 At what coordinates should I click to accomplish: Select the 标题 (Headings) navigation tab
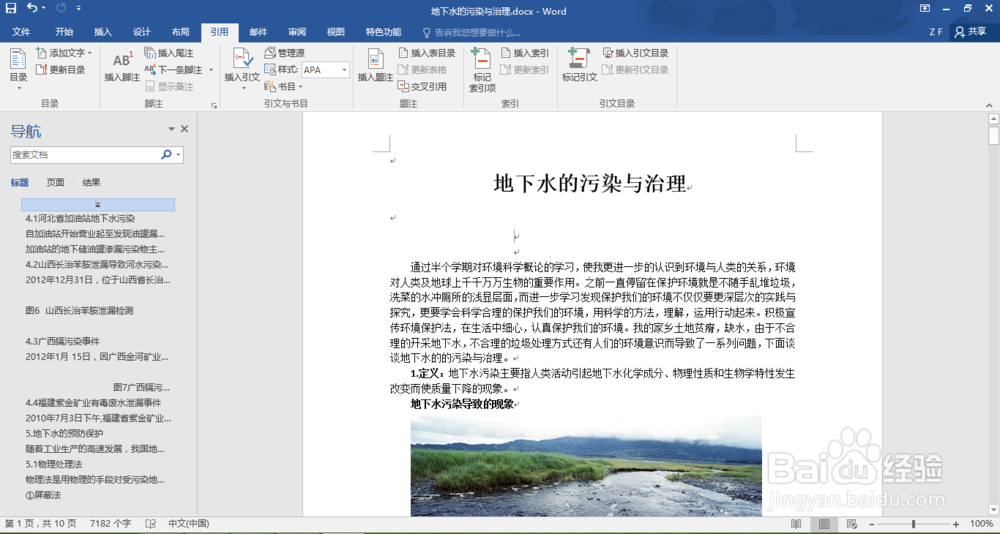(20, 182)
